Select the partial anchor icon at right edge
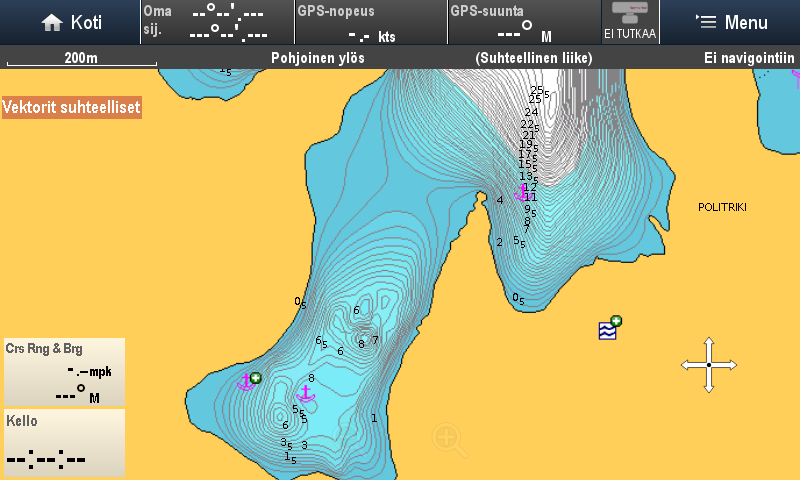 coord(796,74)
